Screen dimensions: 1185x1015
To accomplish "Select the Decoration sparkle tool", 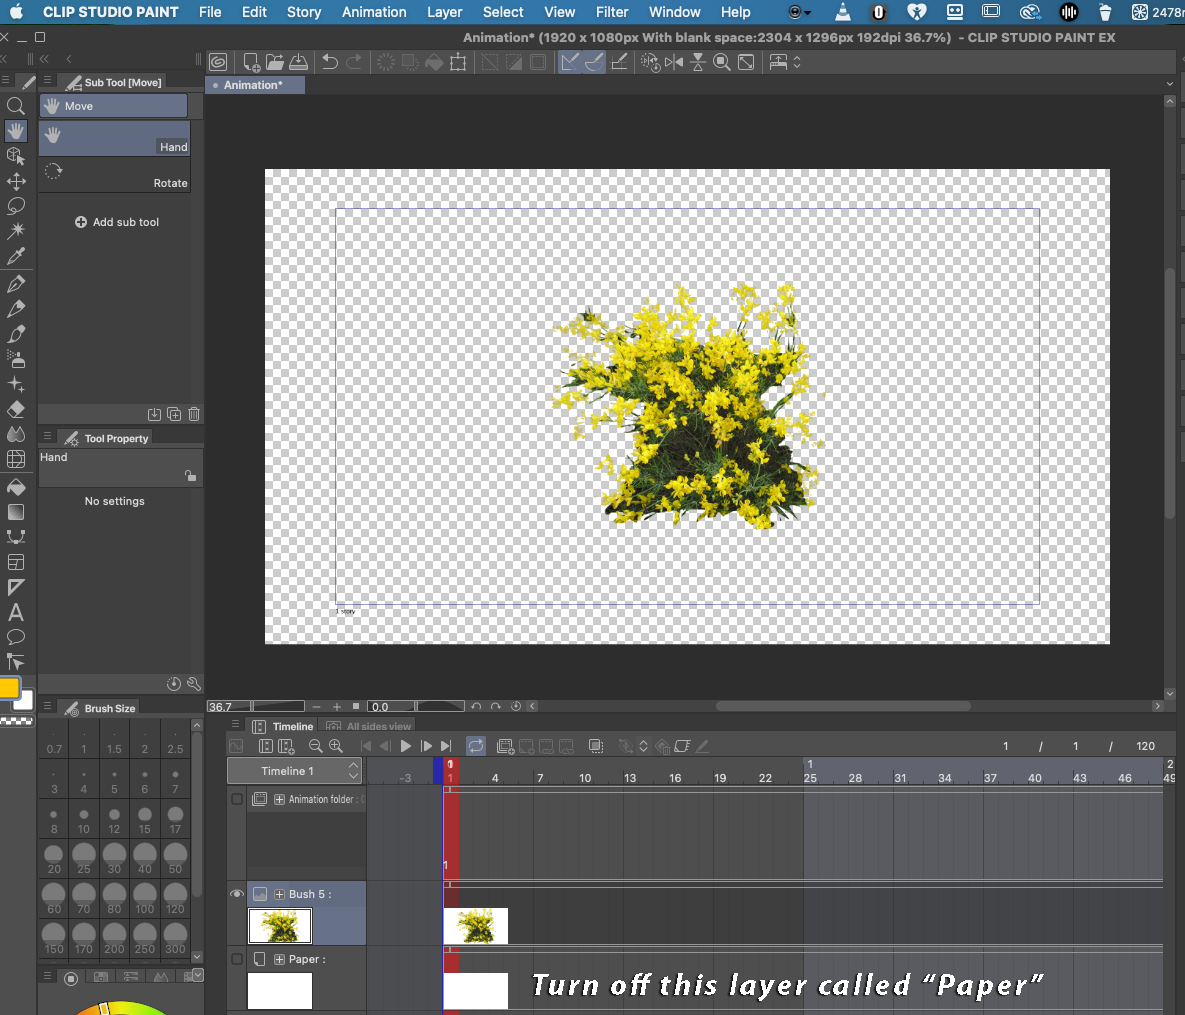I will [x=15, y=384].
